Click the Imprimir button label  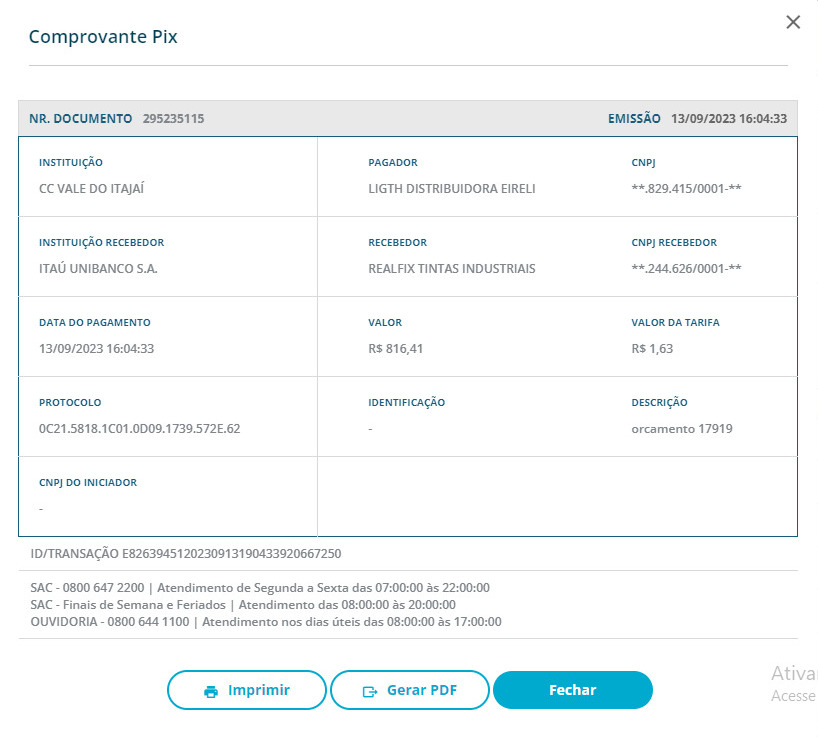[259, 690]
